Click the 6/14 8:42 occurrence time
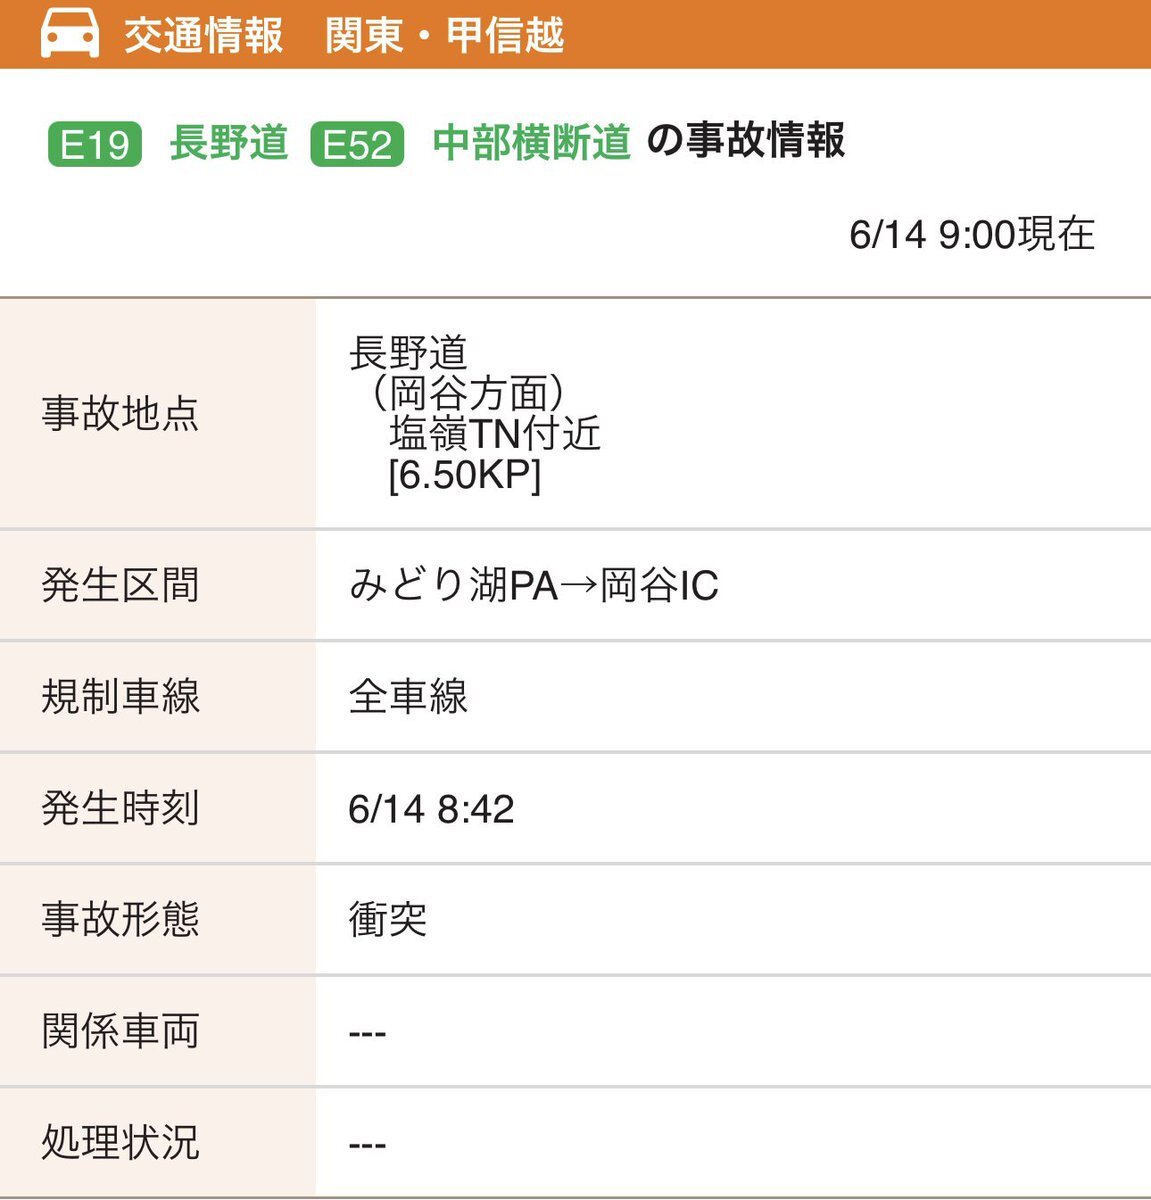This screenshot has width=1151, height=1200. [x=431, y=809]
